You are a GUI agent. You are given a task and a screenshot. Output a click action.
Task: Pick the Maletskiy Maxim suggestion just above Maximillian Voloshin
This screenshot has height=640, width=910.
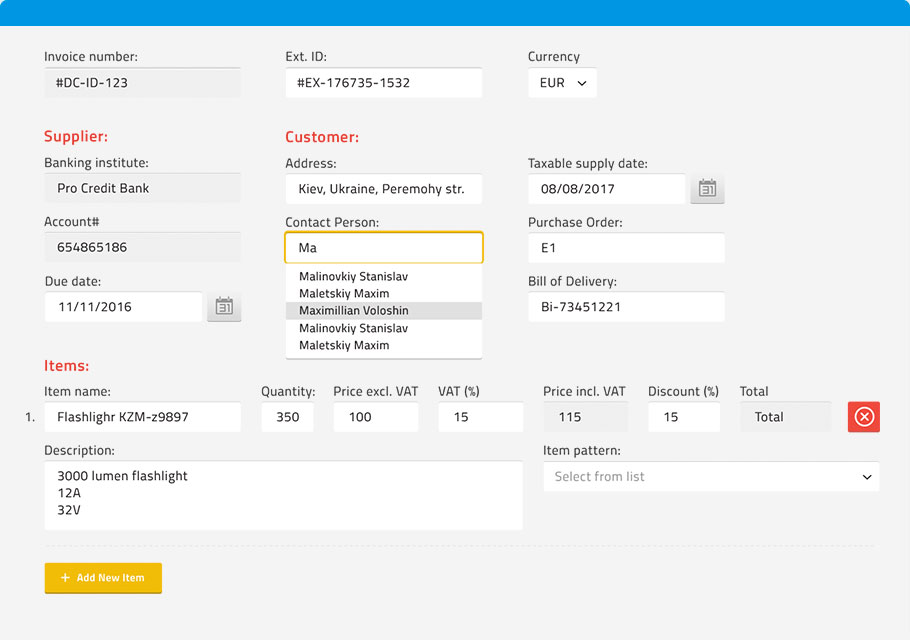pyautogui.click(x=384, y=294)
